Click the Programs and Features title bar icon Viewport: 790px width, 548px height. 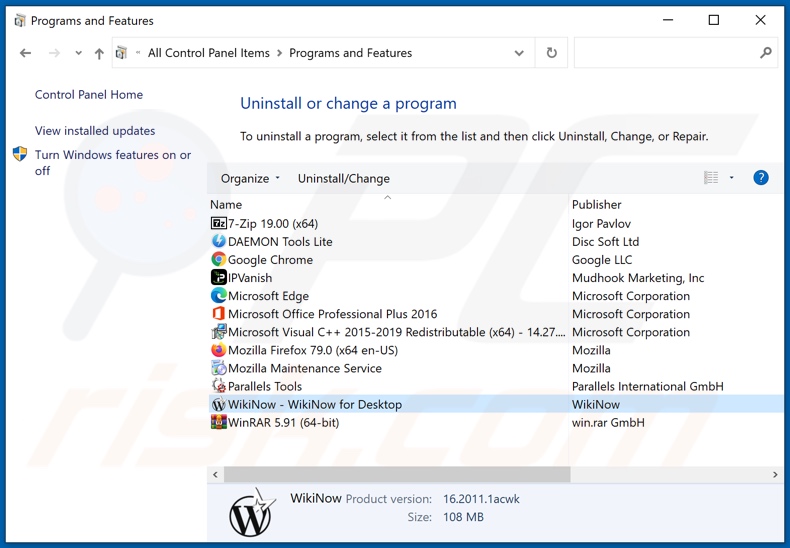pyautogui.click(x=20, y=21)
